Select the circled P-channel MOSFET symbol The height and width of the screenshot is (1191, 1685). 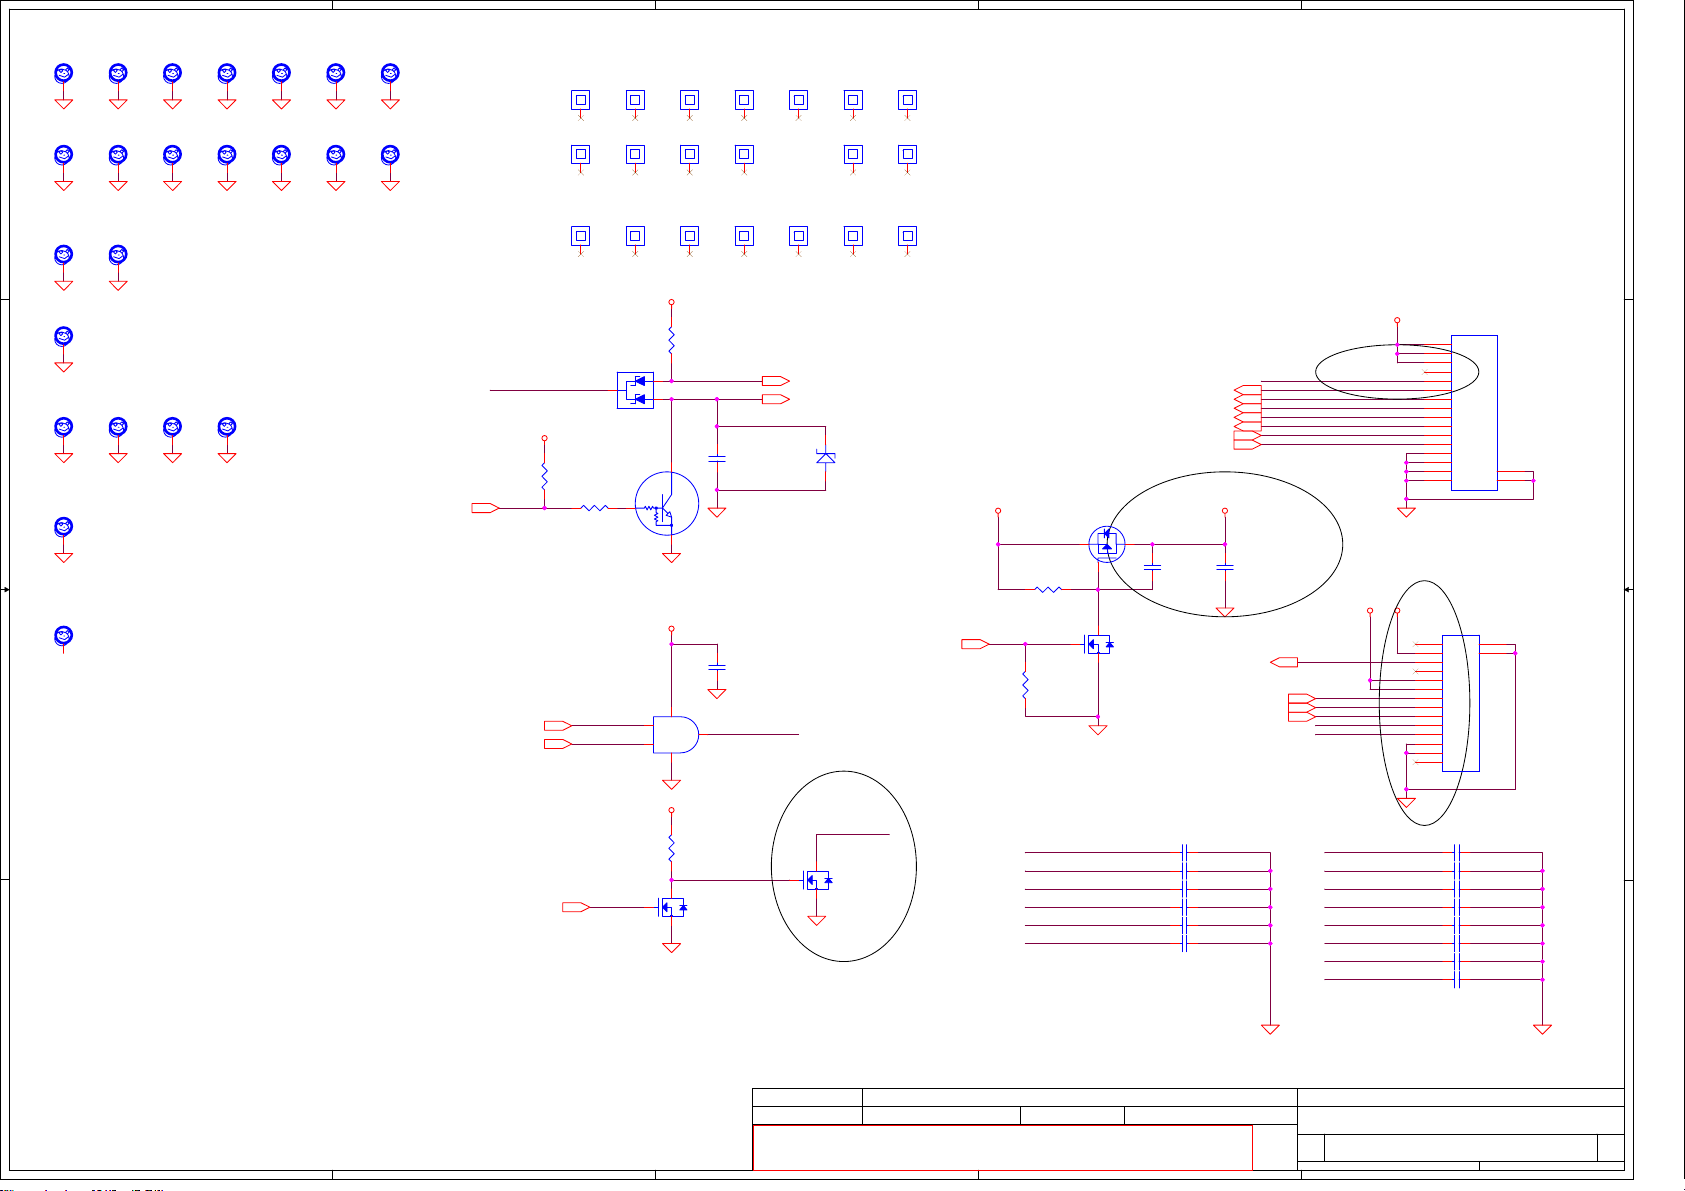1106,544
